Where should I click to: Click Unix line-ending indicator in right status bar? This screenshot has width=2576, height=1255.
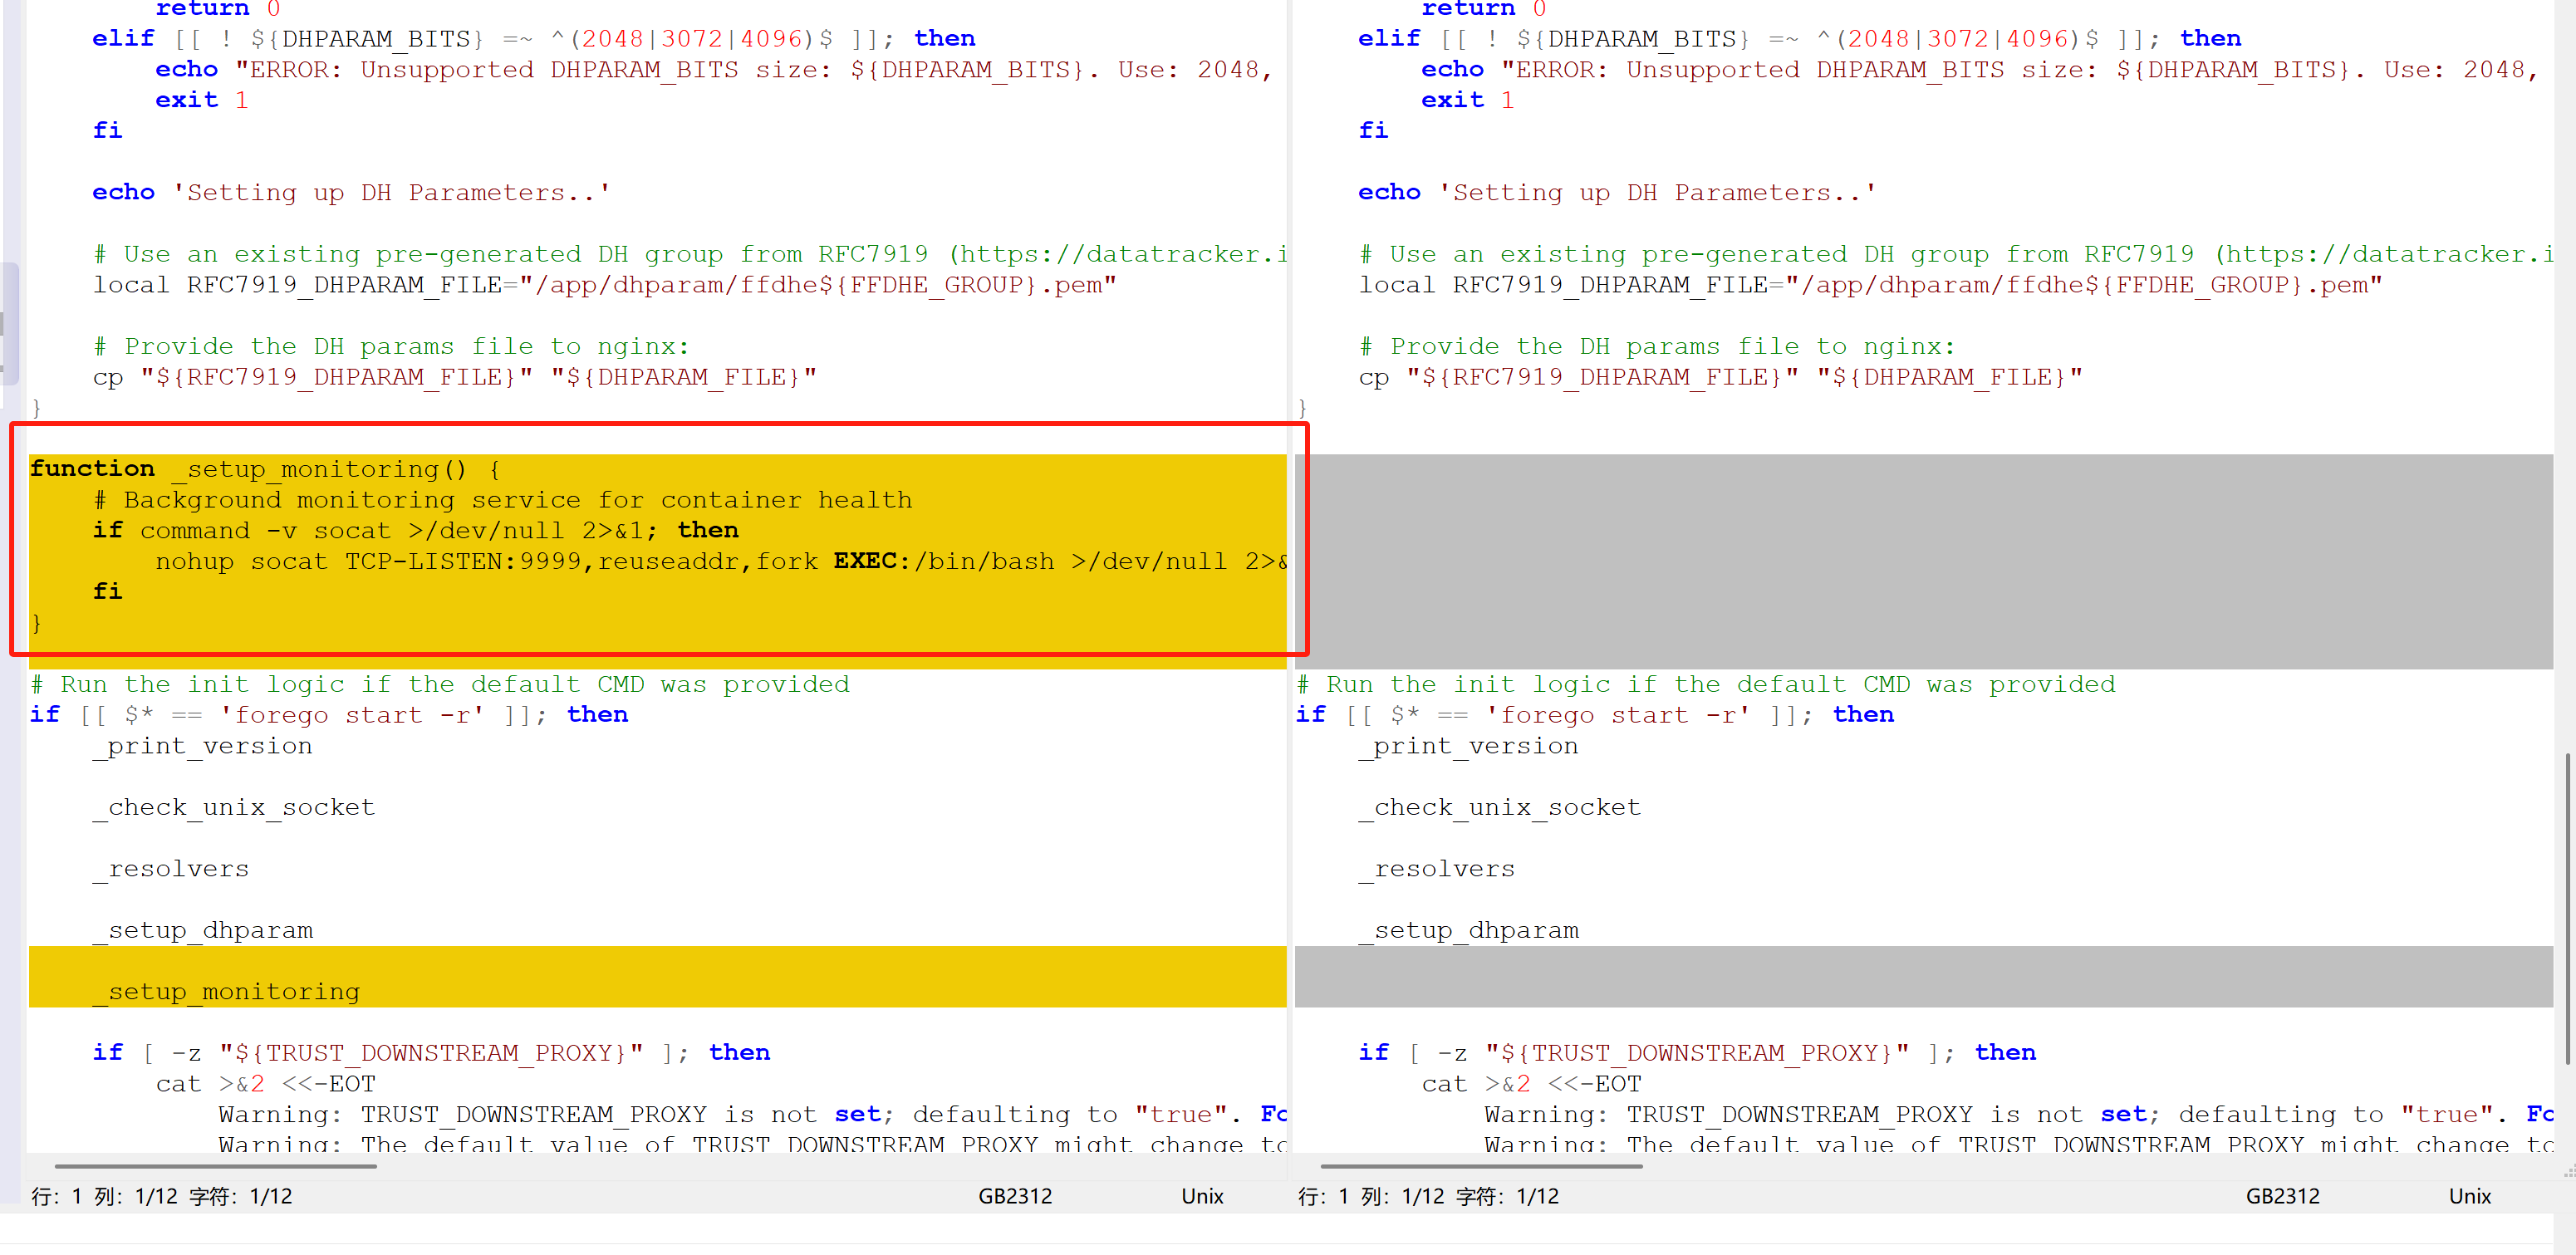(x=2469, y=1196)
